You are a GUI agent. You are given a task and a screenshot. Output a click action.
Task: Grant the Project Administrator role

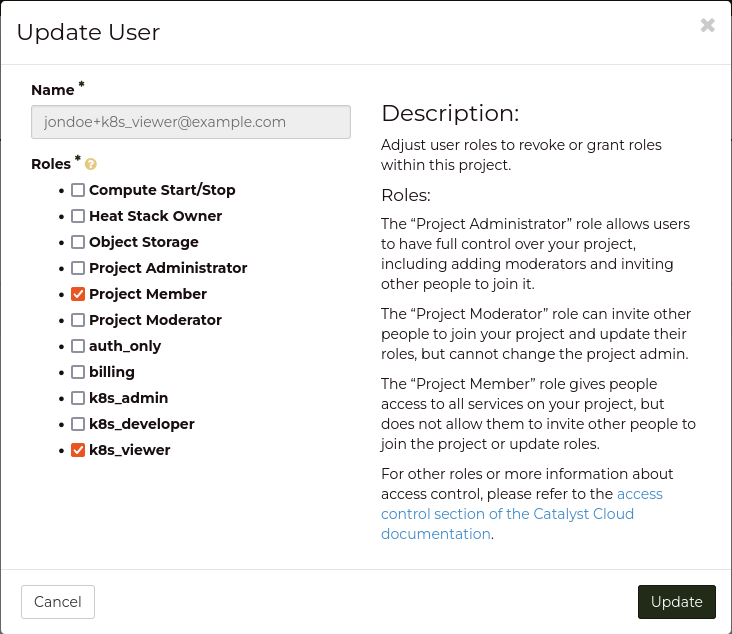point(78,268)
